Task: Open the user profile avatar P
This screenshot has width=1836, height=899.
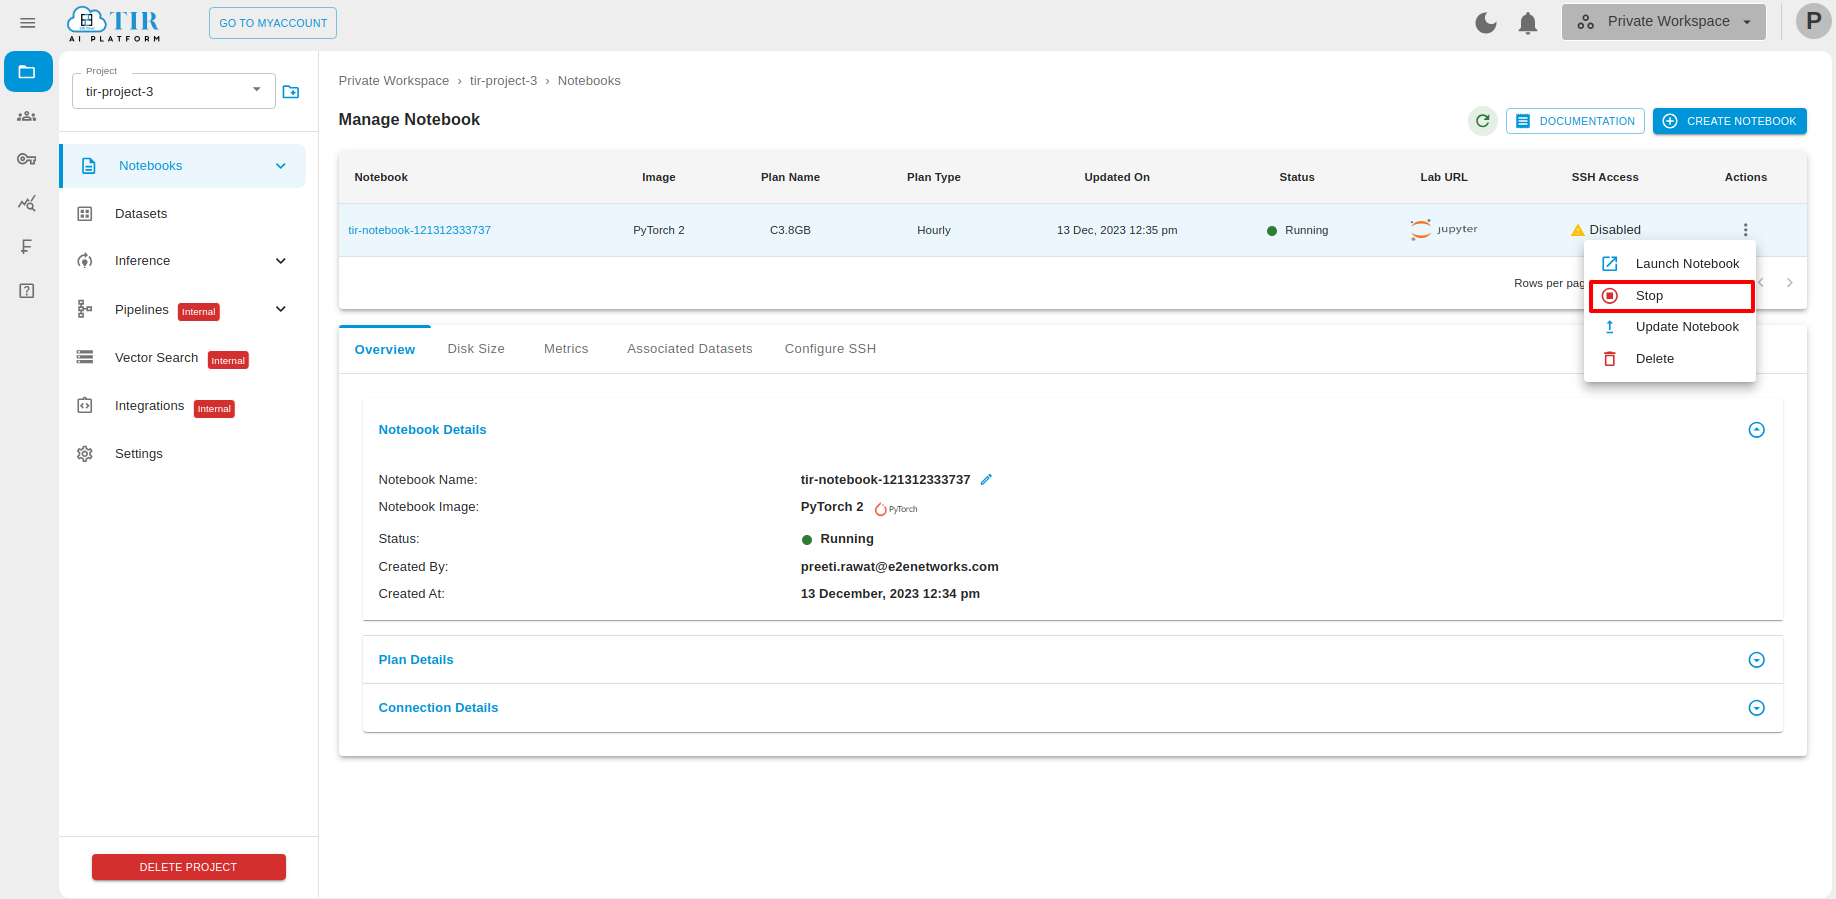Action: [1813, 21]
